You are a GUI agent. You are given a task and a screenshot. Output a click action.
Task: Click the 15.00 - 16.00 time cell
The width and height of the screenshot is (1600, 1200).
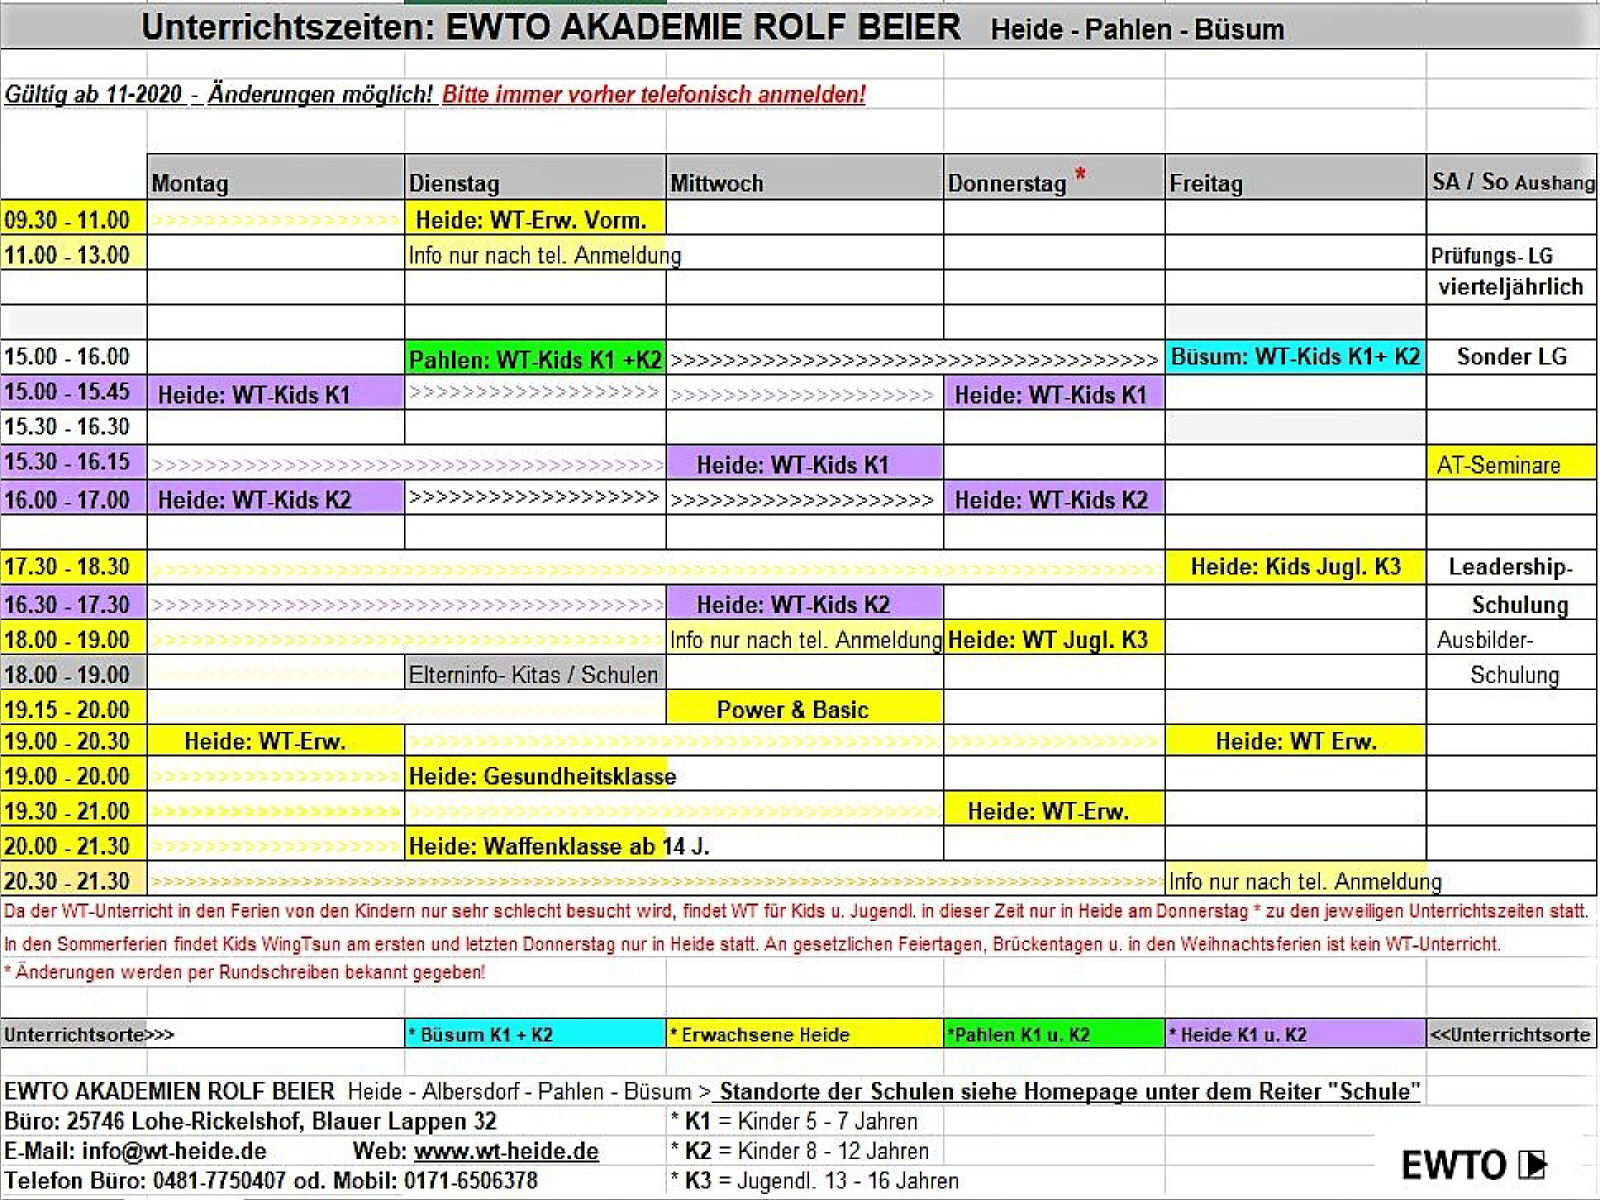74,357
